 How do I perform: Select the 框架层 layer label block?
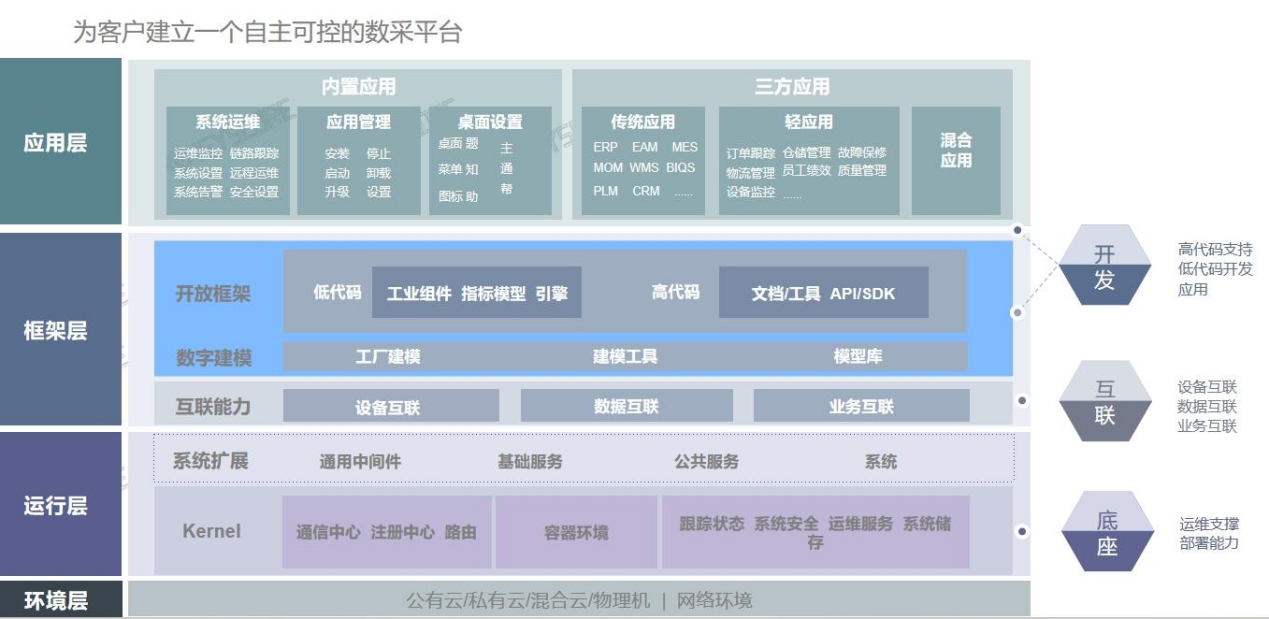pyautogui.click(x=61, y=329)
